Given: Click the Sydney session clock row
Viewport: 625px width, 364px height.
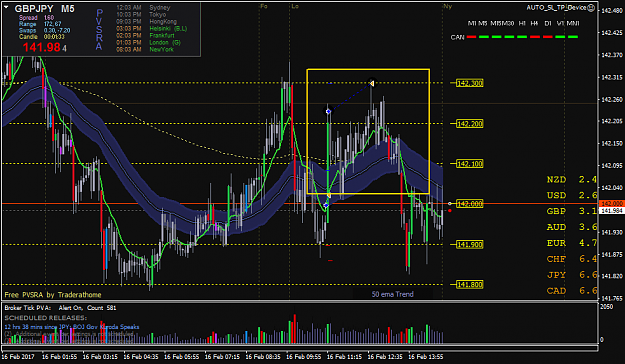Looking at the screenshot, I should pos(143,8).
